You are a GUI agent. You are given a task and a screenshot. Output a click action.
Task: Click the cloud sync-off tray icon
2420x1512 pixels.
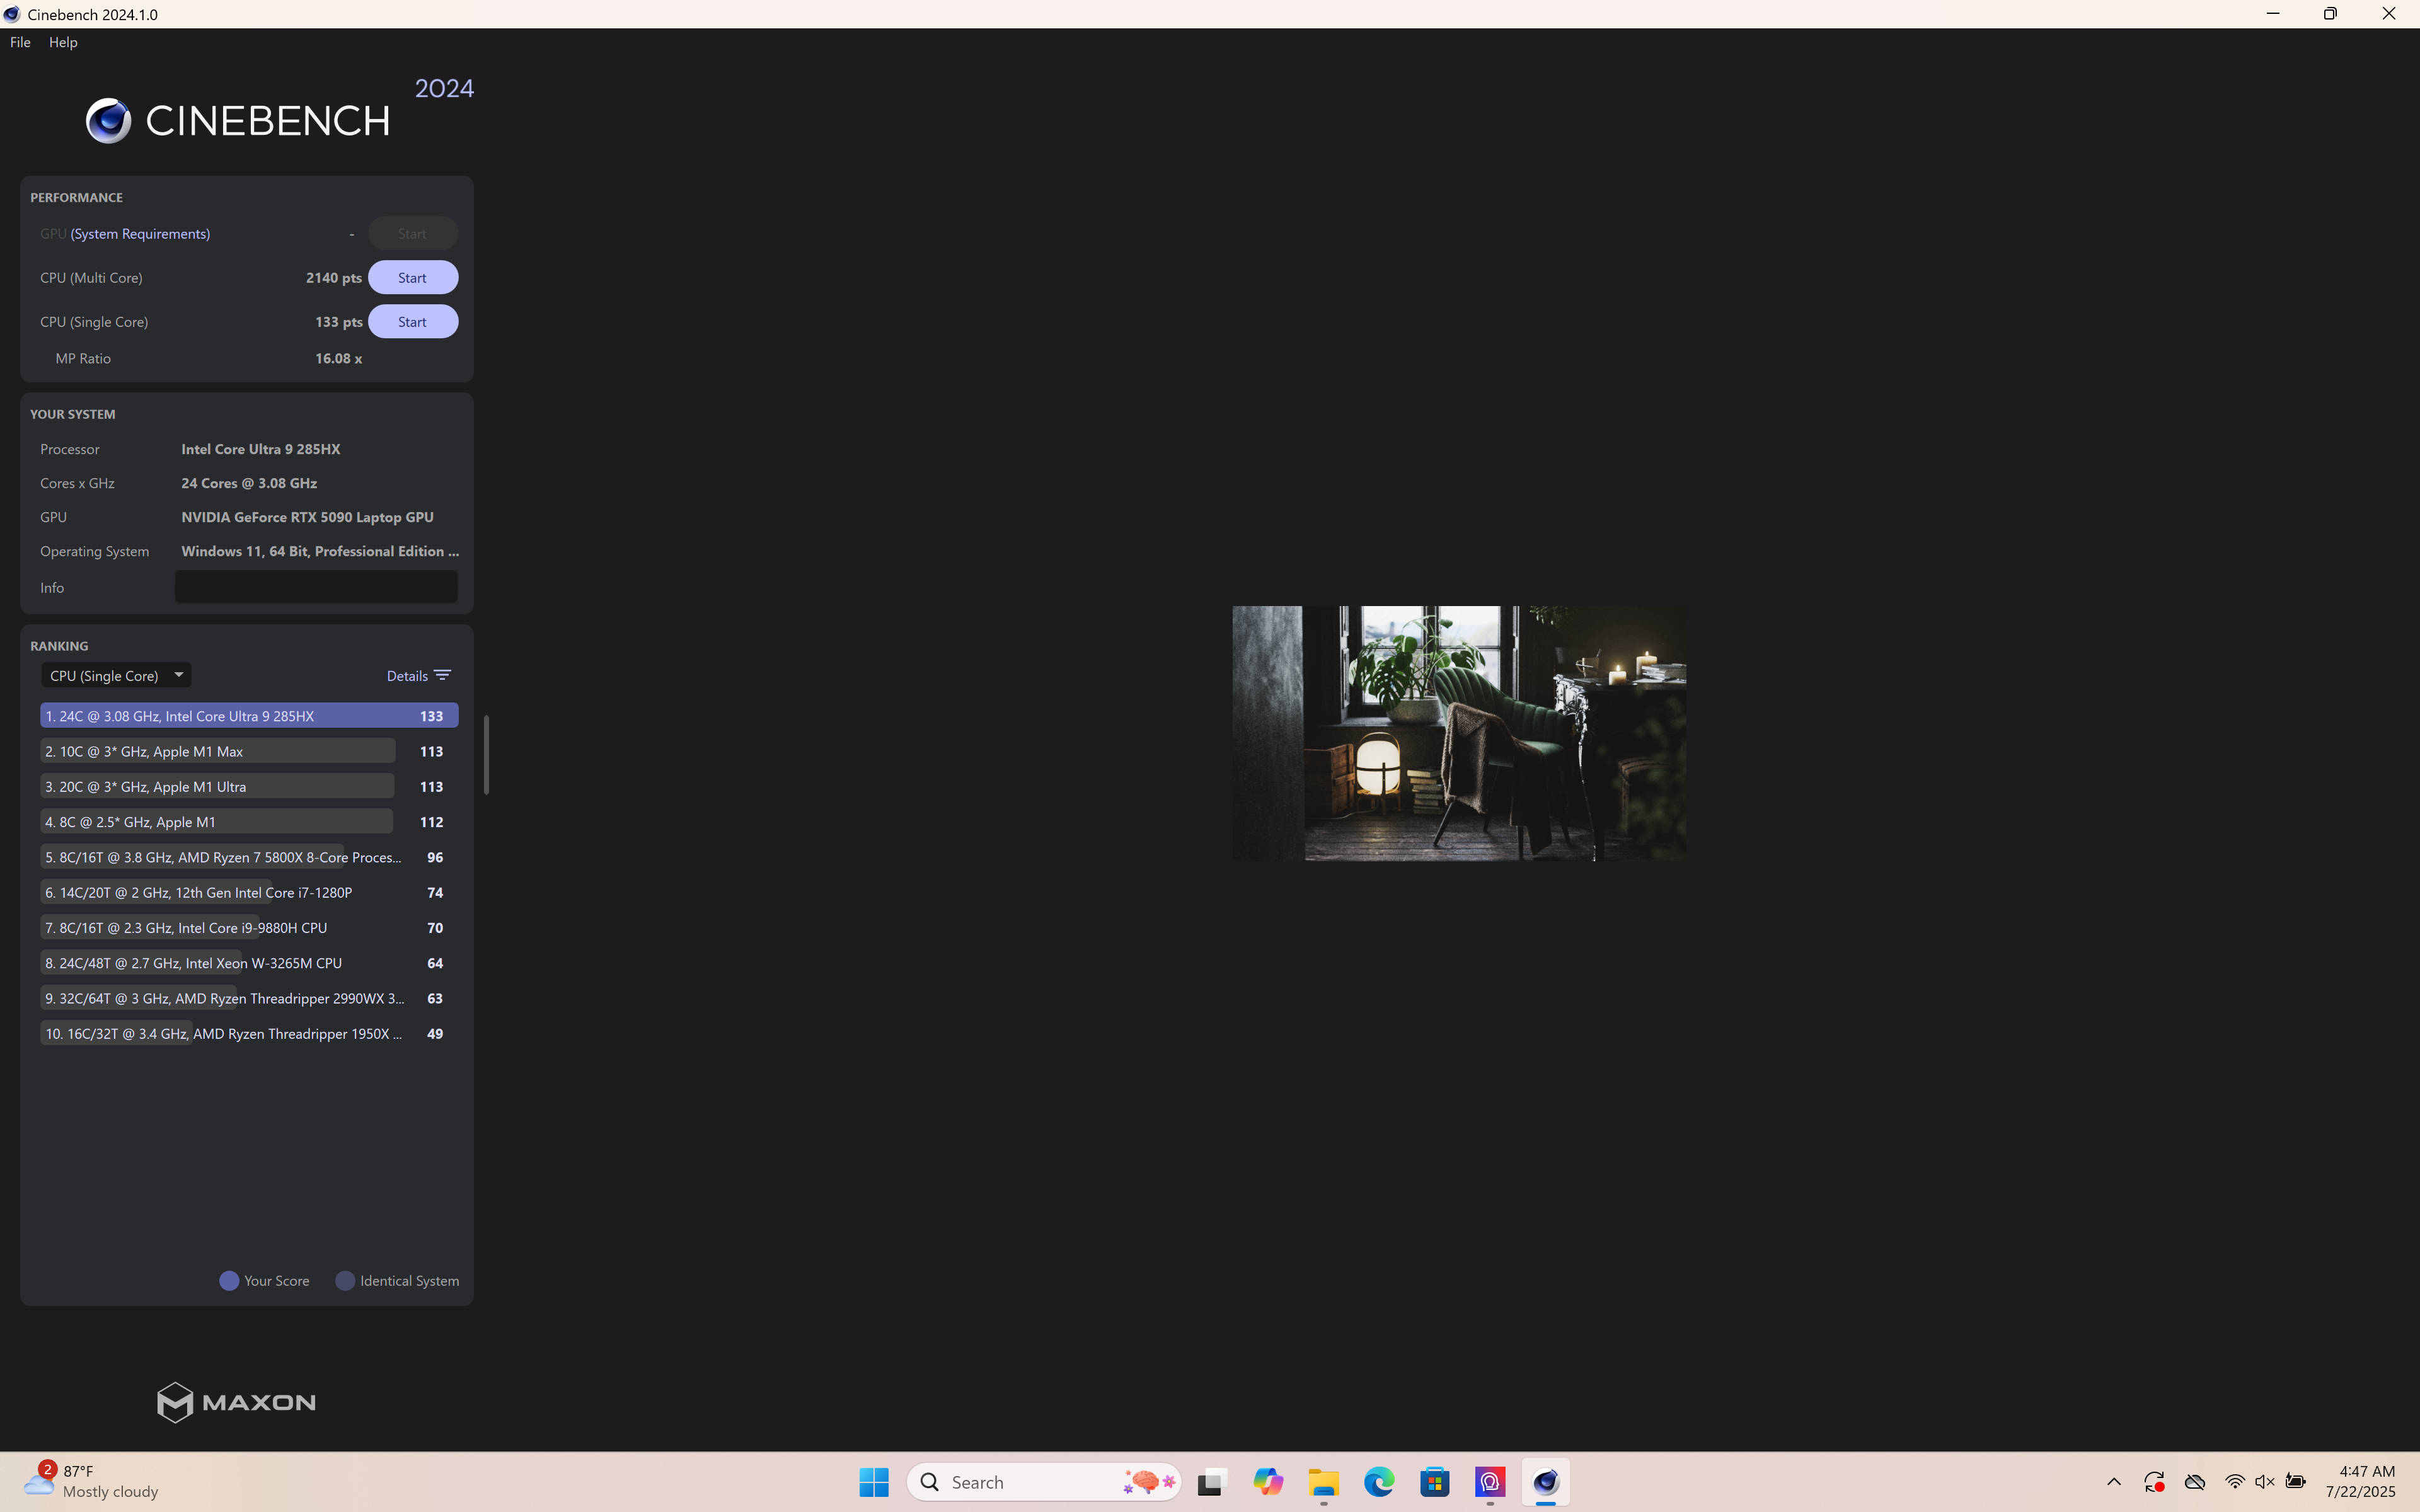[2195, 1482]
